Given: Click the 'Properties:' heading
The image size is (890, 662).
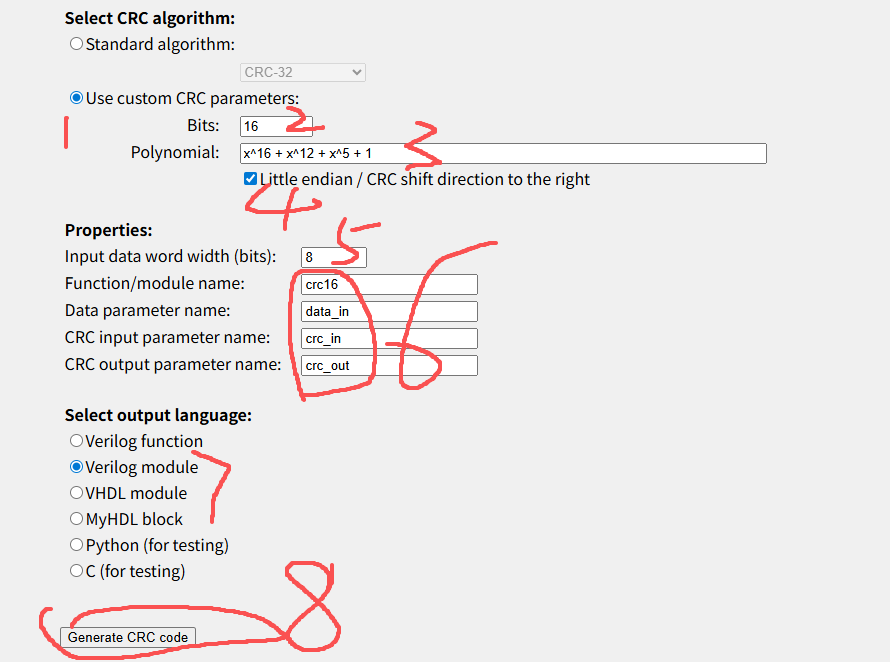Looking at the screenshot, I should pos(108,230).
